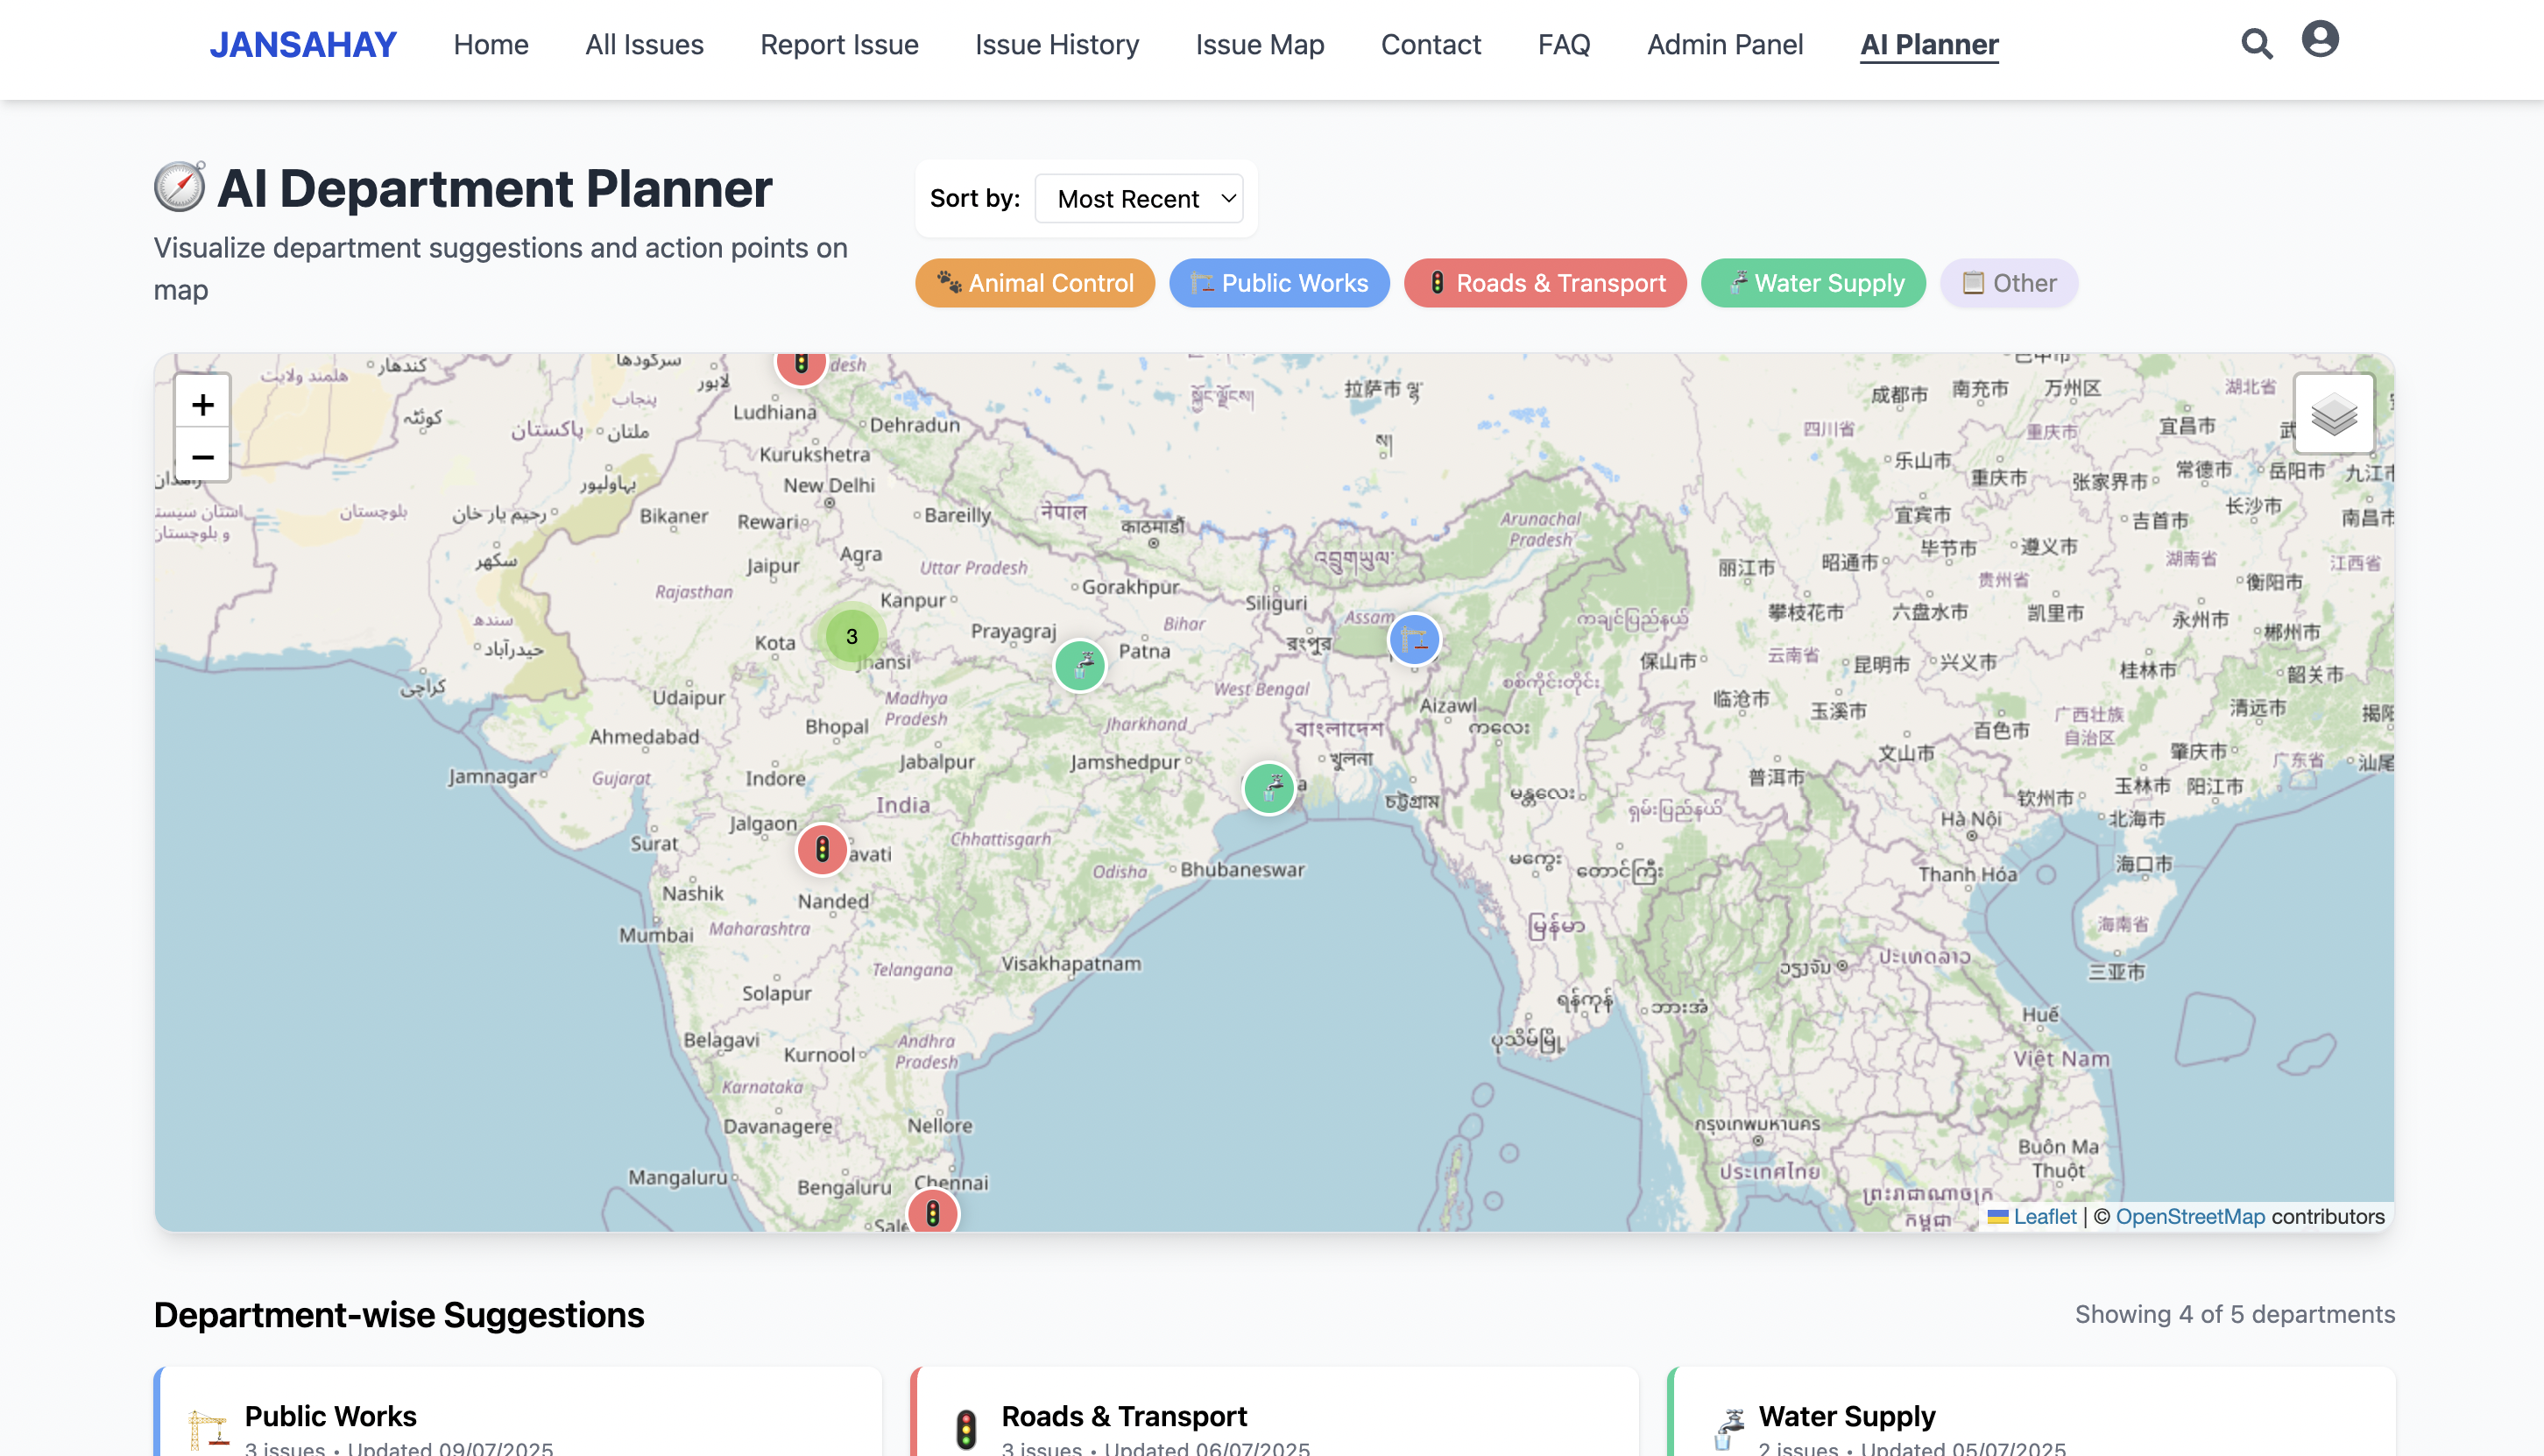The height and width of the screenshot is (1456, 2544).
Task: Open the Most Recent sort dropdown
Action: pyautogui.click(x=1139, y=199)
